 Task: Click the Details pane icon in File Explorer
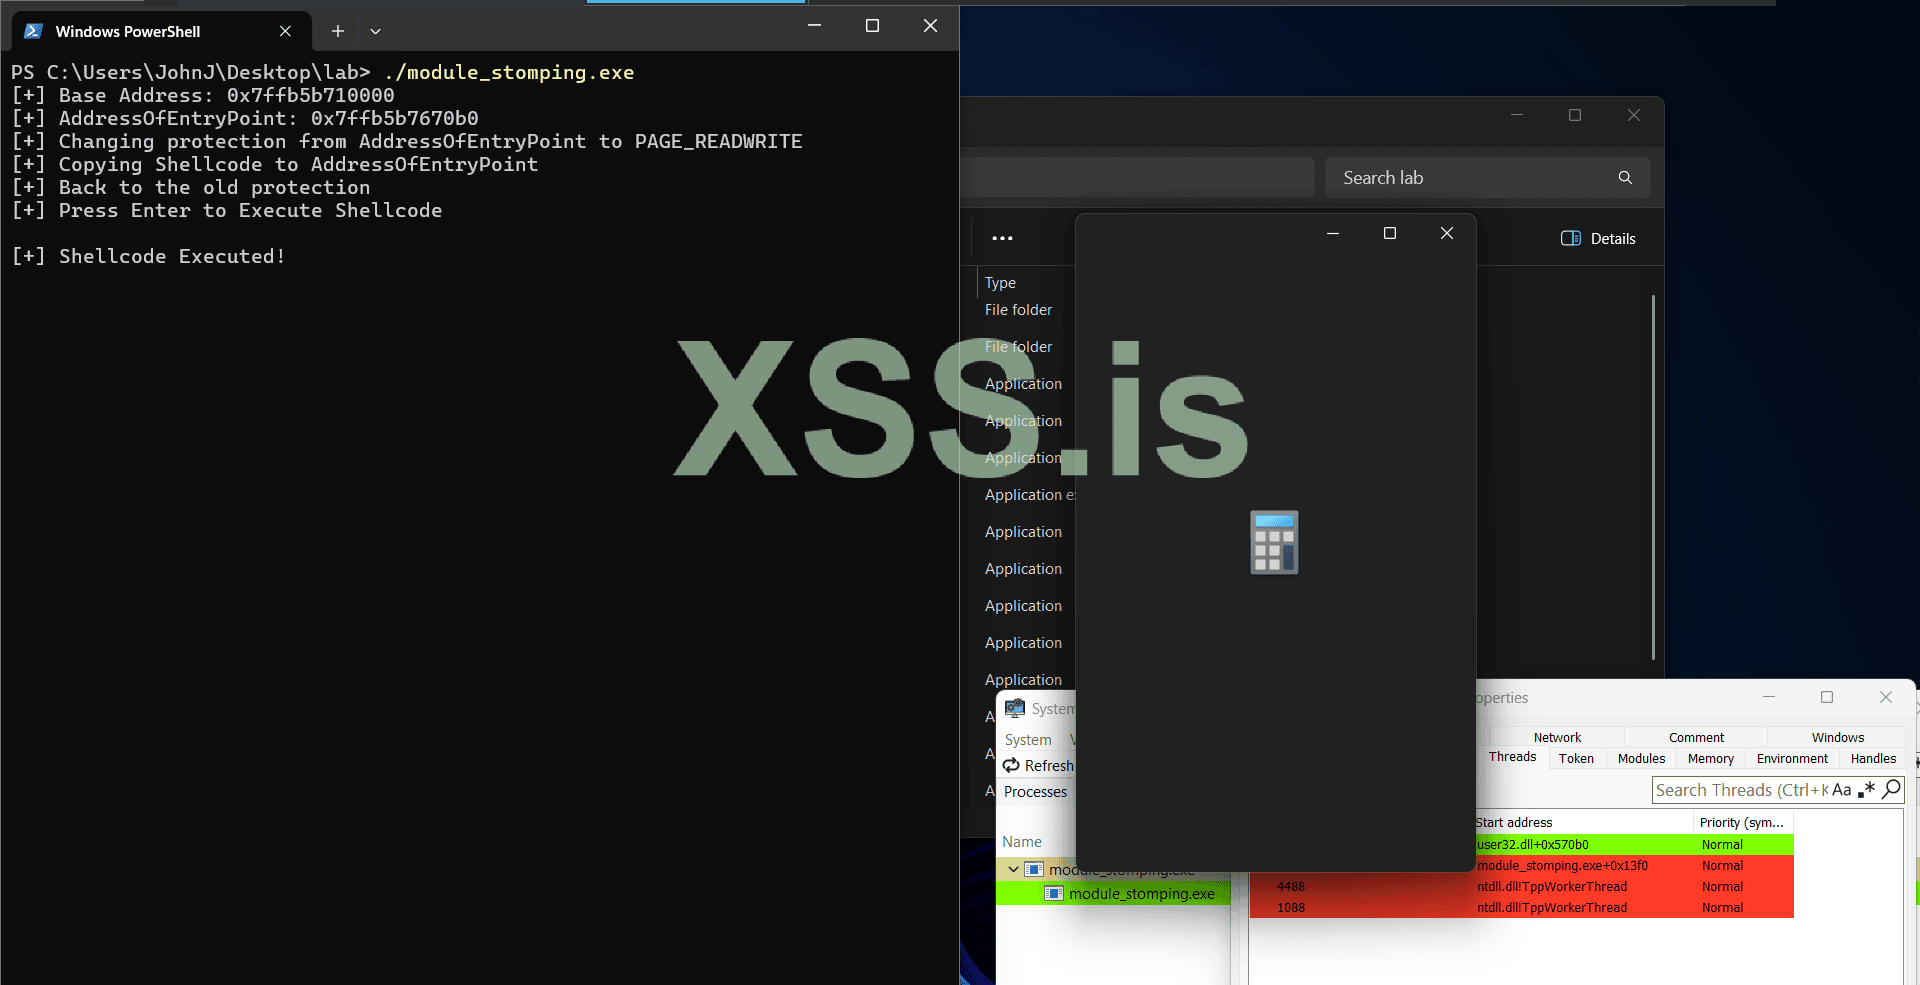(x=1572, y=238)
